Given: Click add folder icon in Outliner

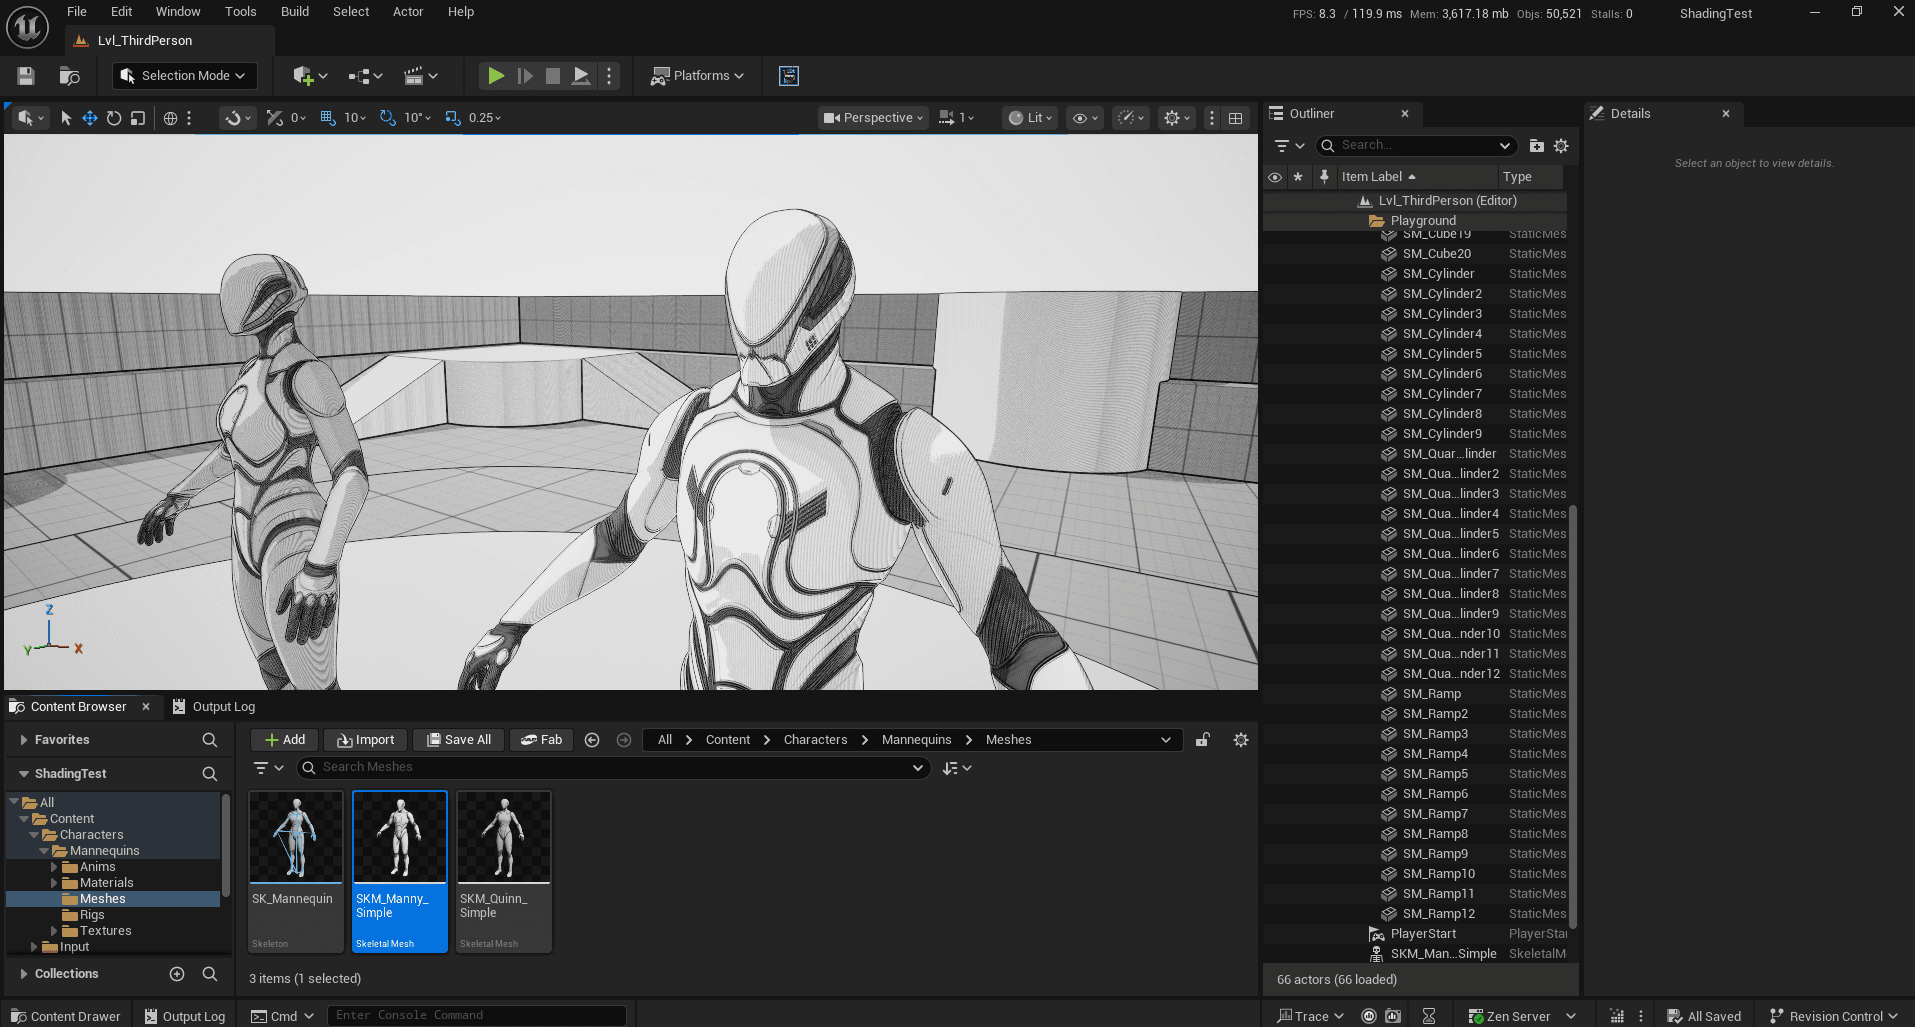Looking at the screenshot, I should (x=1537, y=146).
